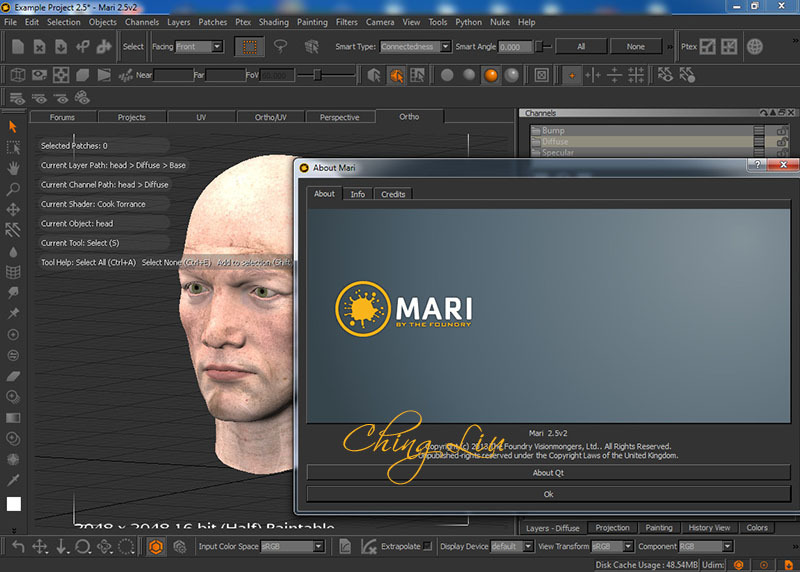Viewport: 800px width, 572px height.
Task: Select the lasso selection mode
Action: point(280,46)
